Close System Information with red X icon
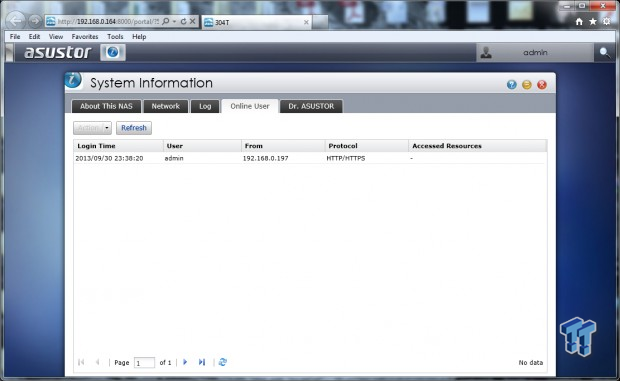This screenshot has width=620, height=381. click(542, 85)
